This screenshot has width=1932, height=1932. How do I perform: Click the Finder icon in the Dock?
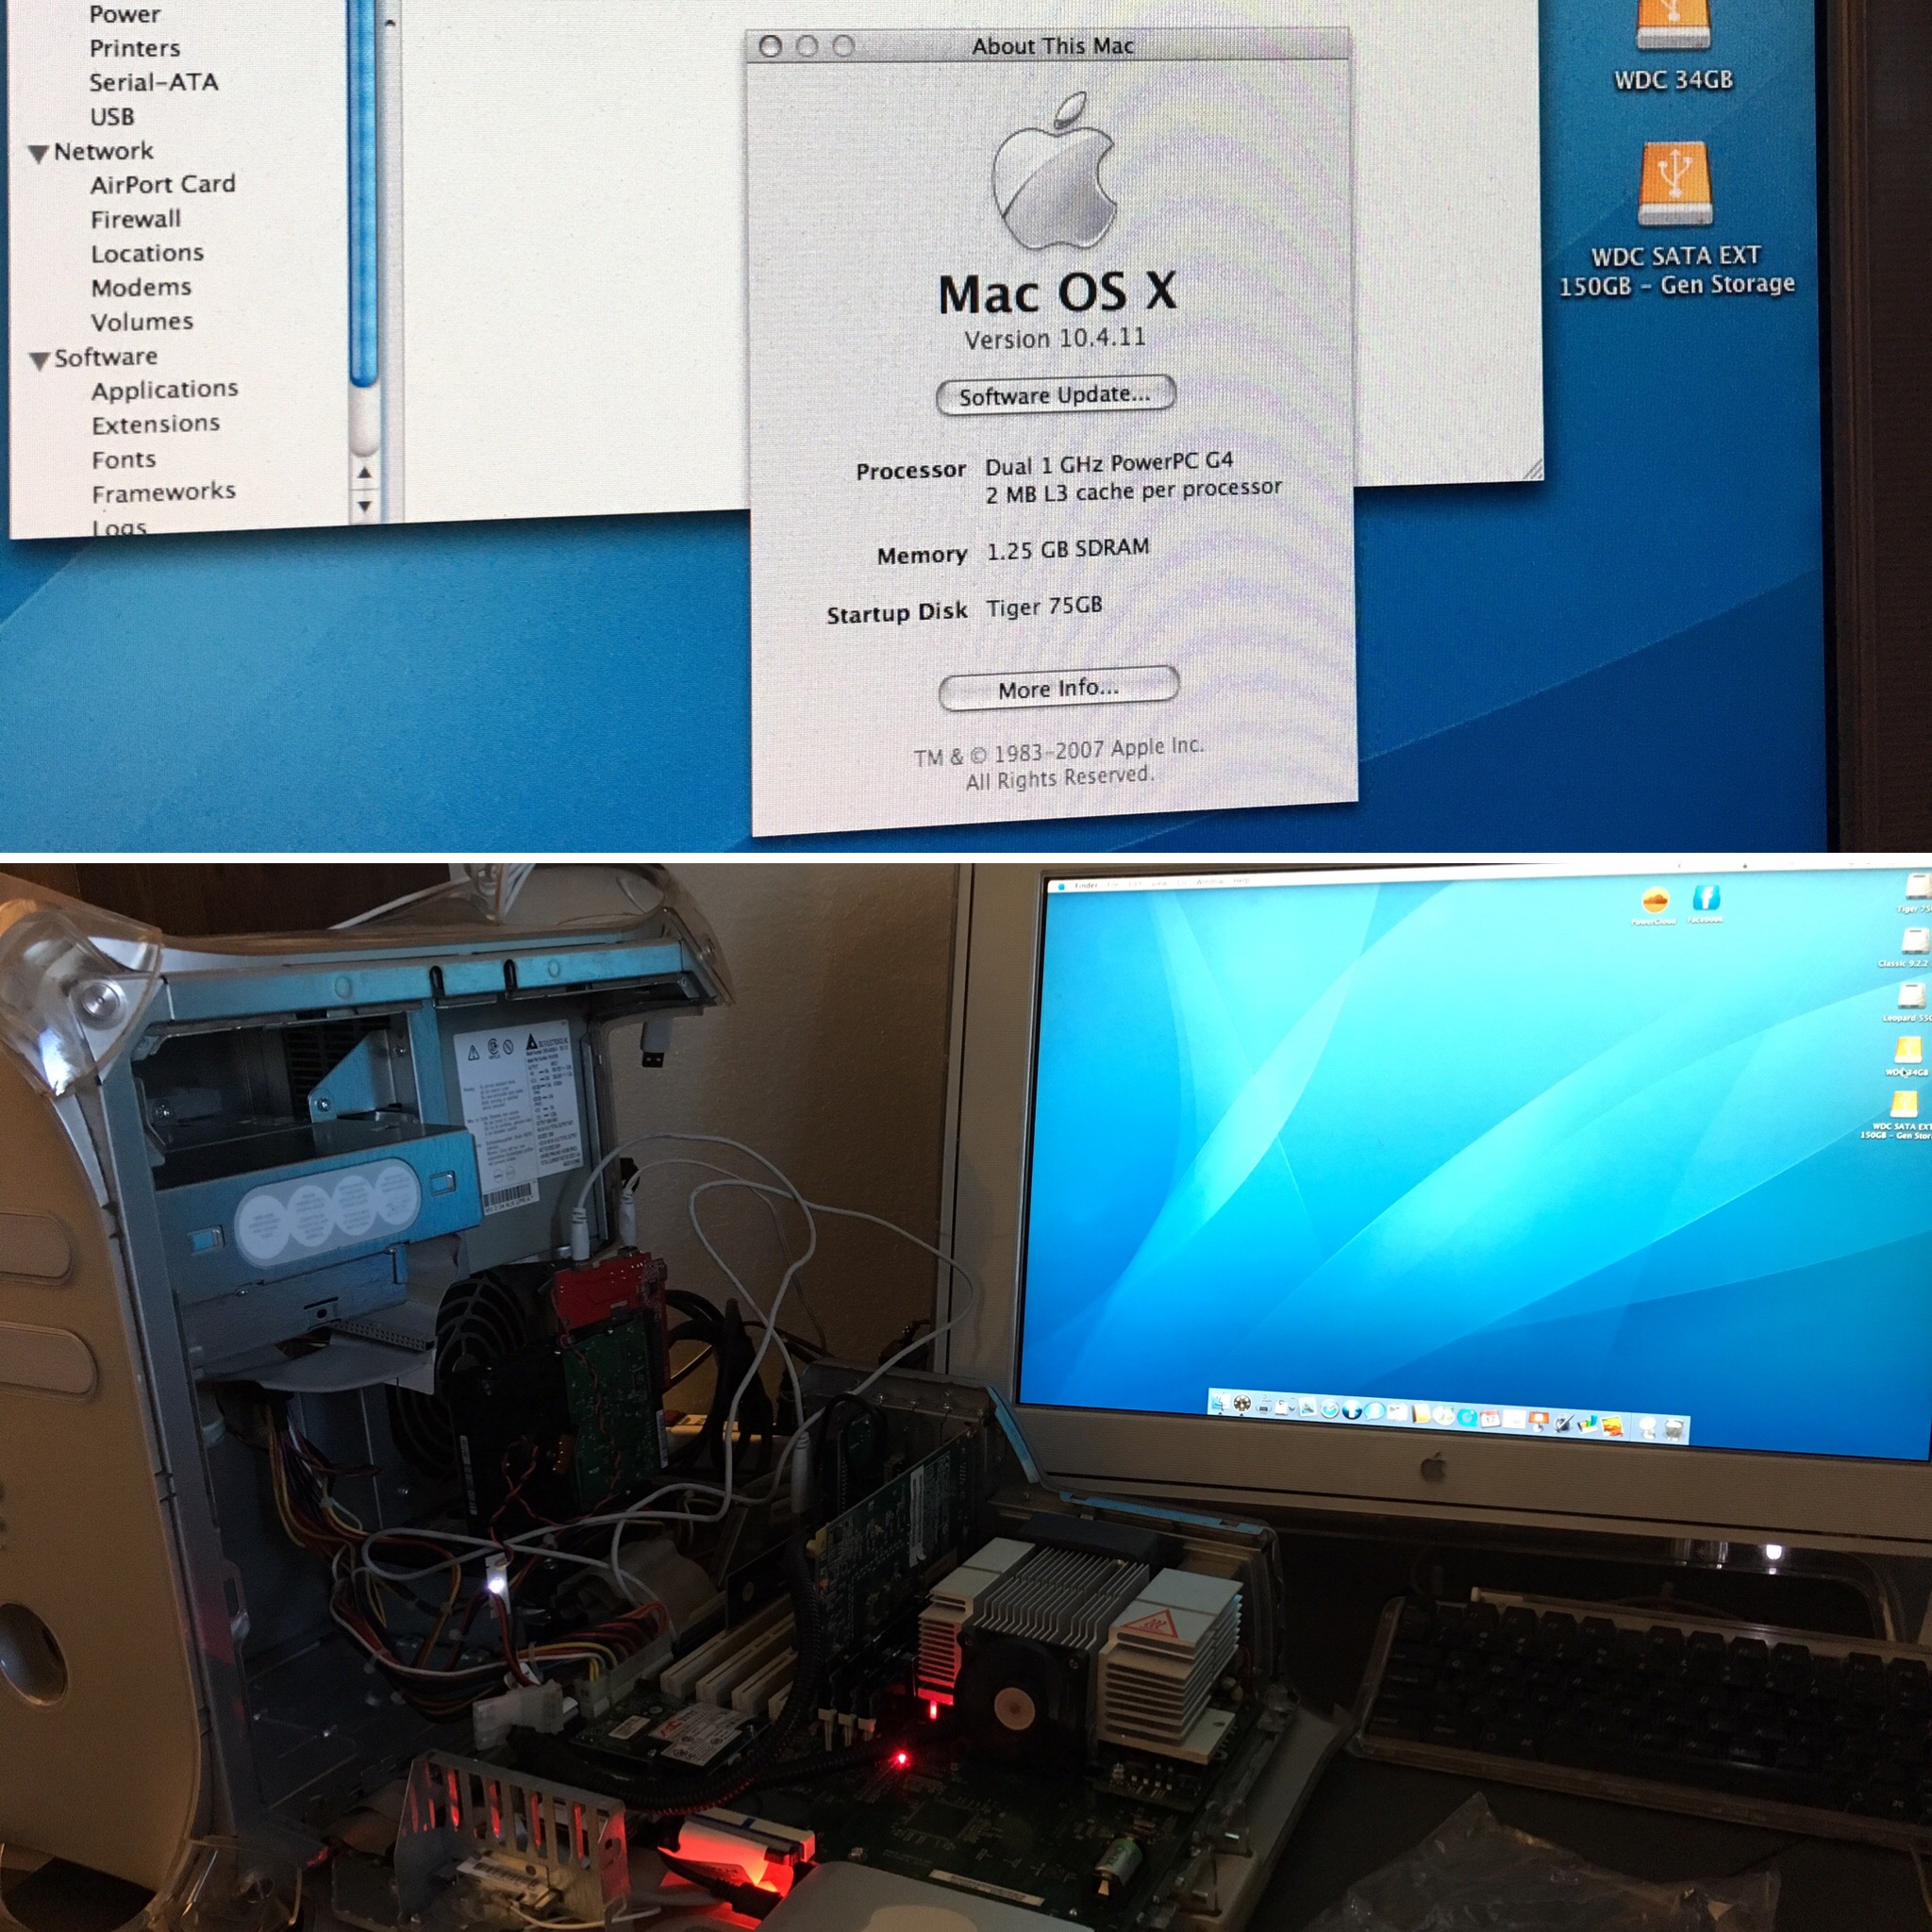pyautogui.click(x=1220, y=1403)
